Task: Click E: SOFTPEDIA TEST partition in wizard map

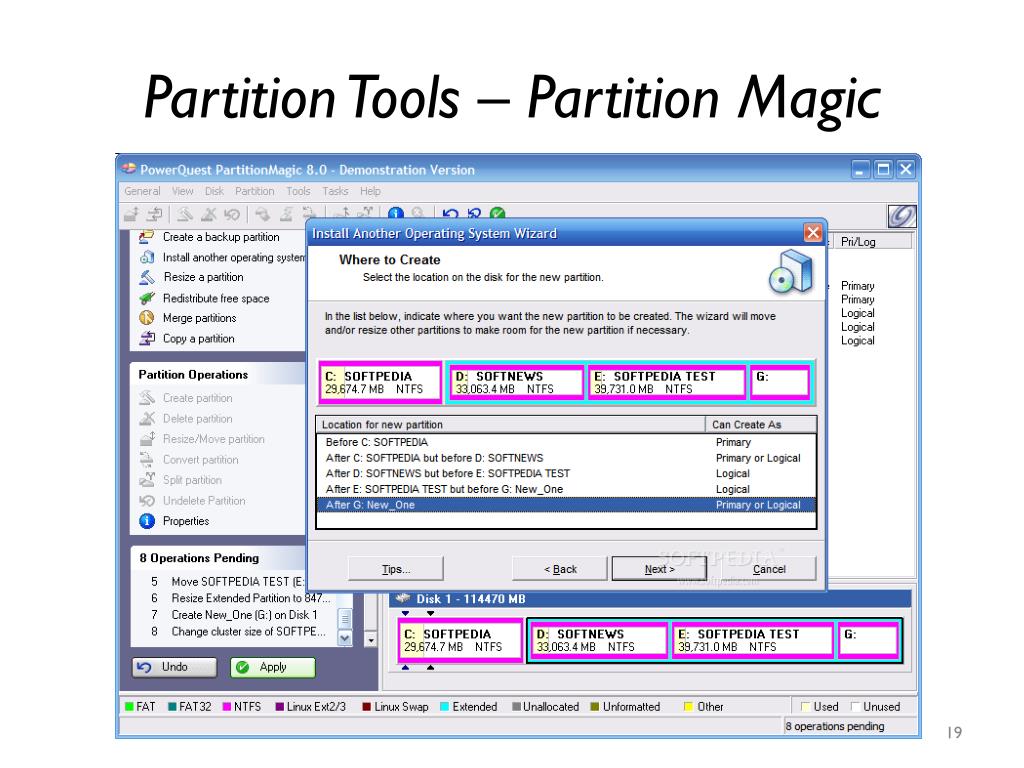Action: [x=667, y=382]
